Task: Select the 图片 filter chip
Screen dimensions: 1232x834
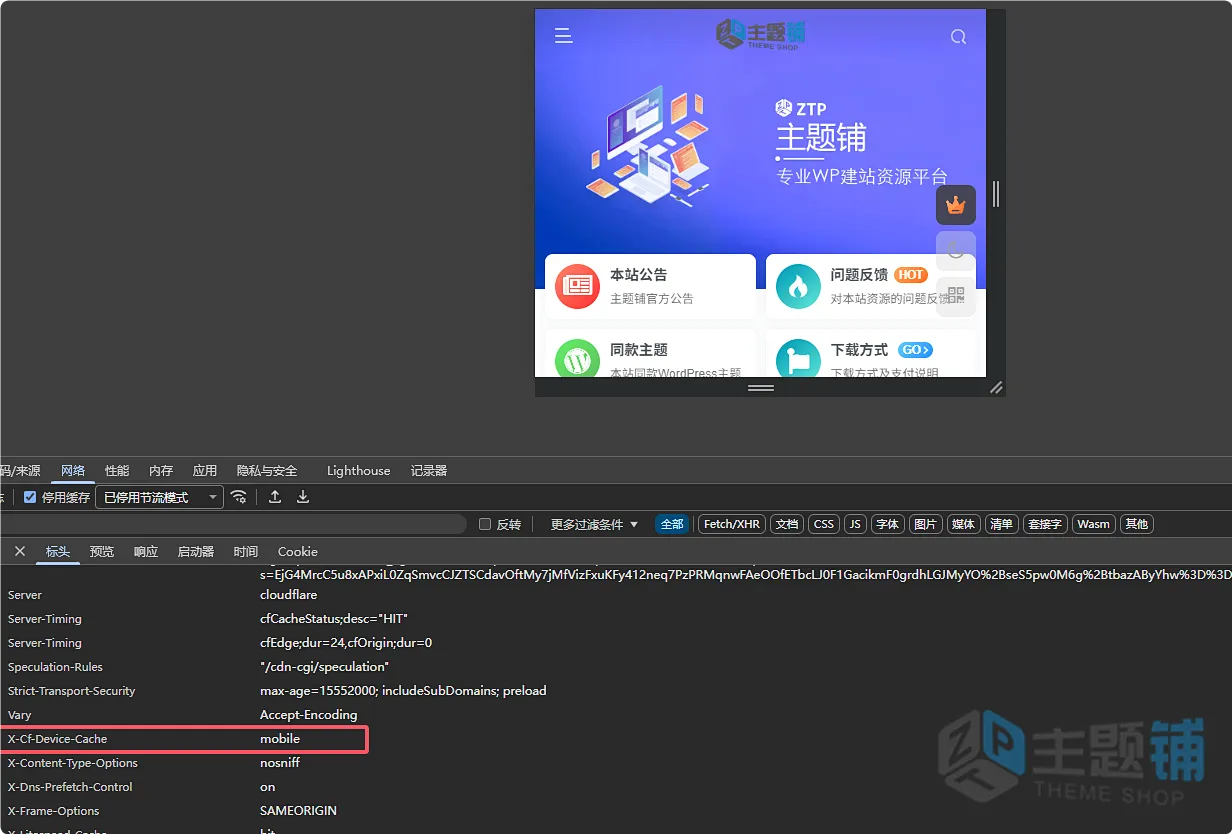Action: (926, 524)
